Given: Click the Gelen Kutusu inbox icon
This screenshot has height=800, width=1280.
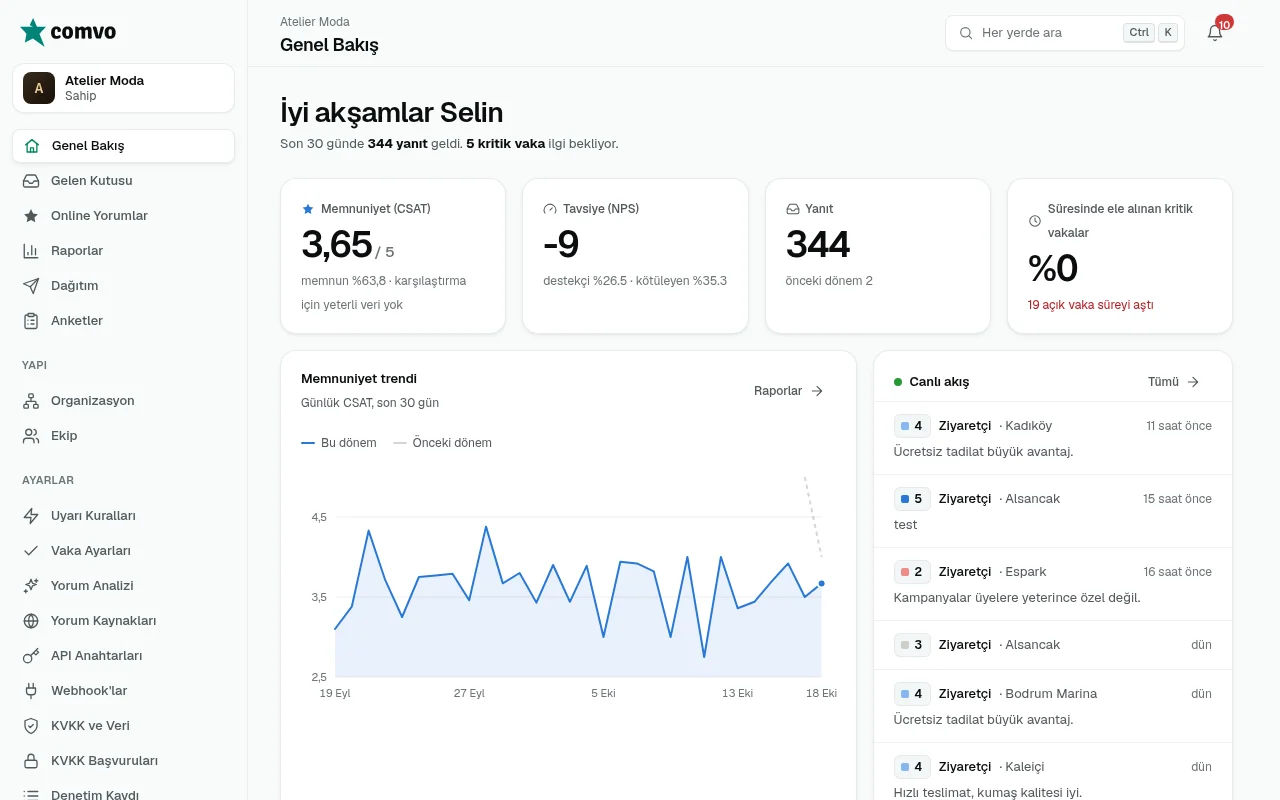Looking at the screenshot, I should (x=32, y=181).
